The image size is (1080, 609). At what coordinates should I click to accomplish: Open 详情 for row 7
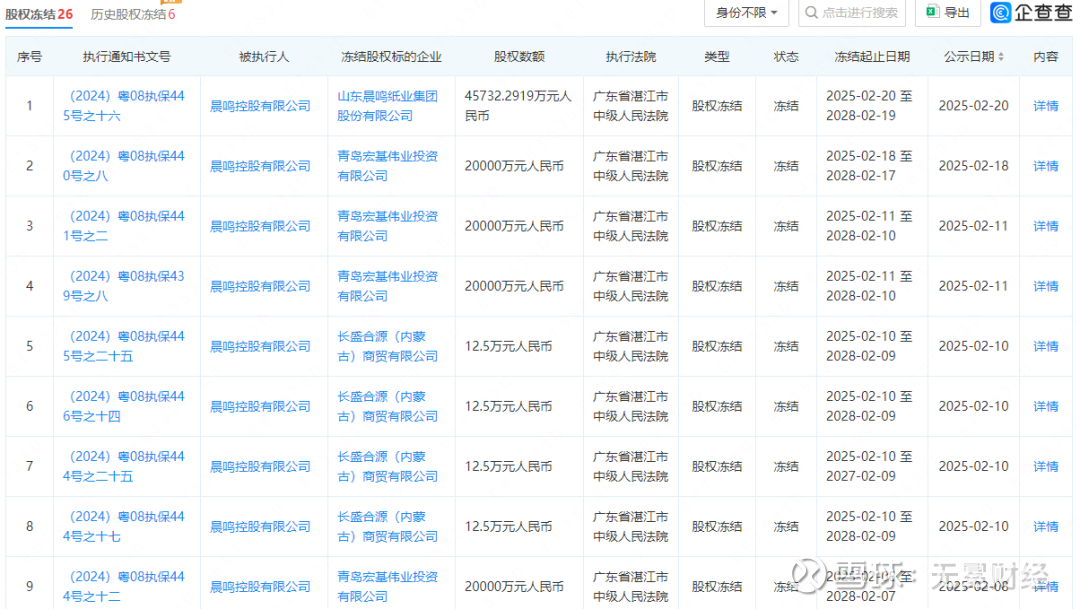point(1046,466)
